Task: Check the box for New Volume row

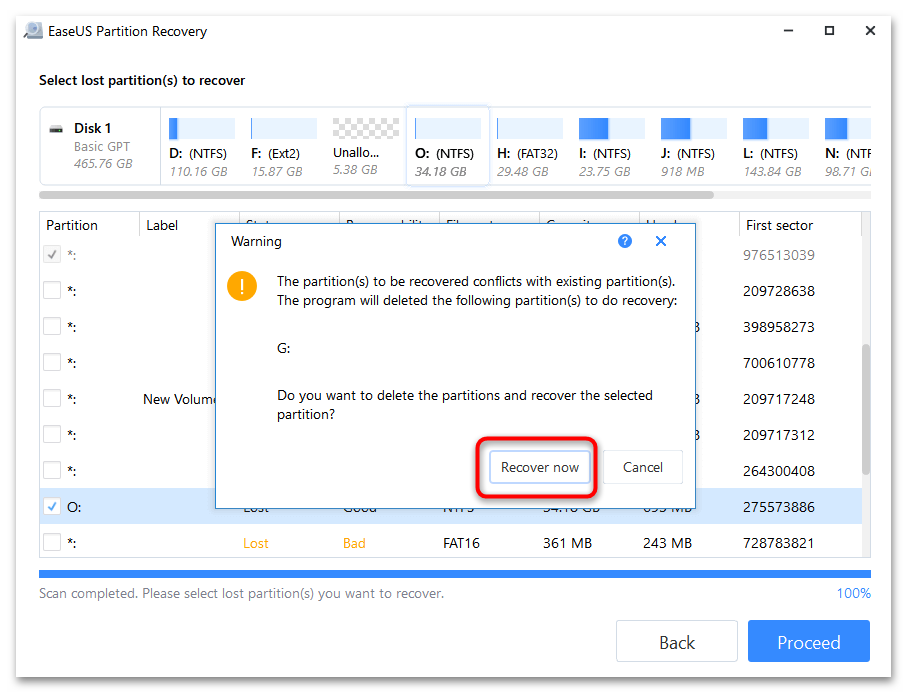Action: point(52,399)
